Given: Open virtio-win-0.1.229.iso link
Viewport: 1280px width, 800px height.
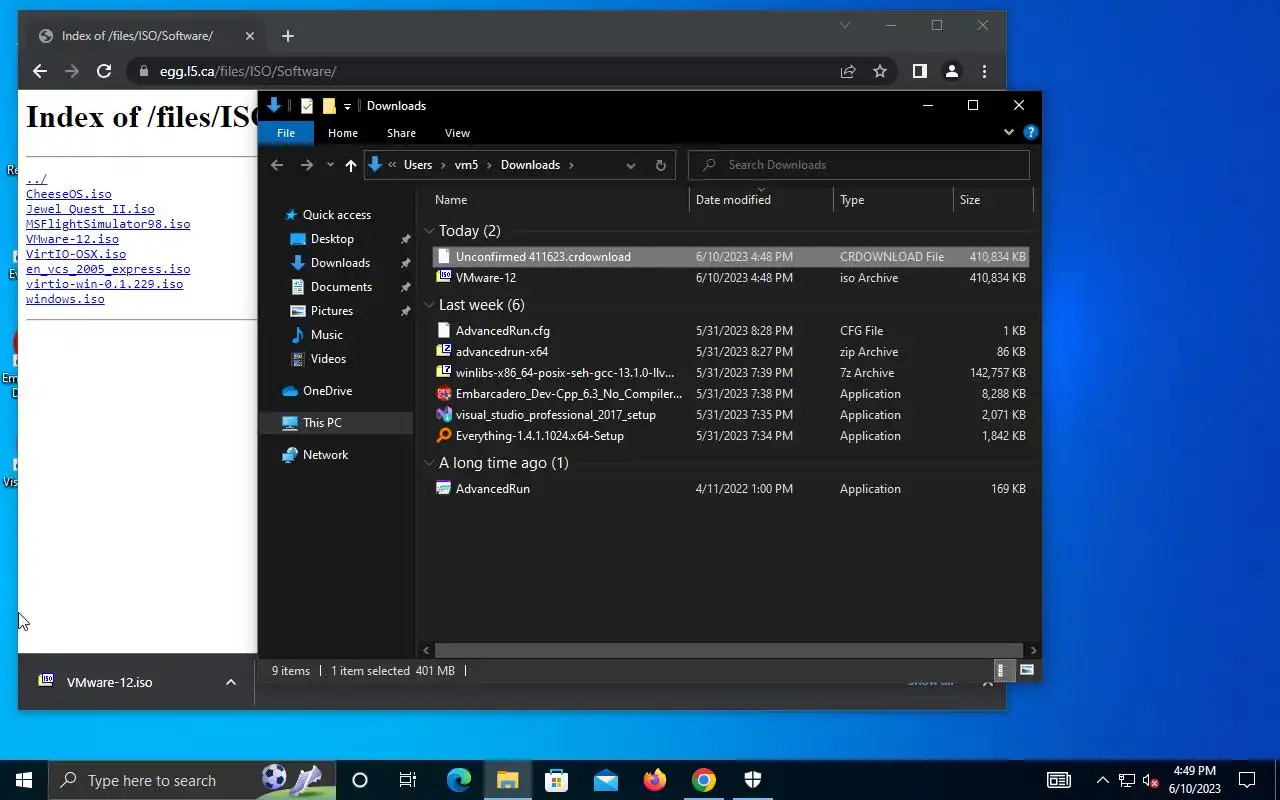Looking at the screenshot, I should [104, 284].
